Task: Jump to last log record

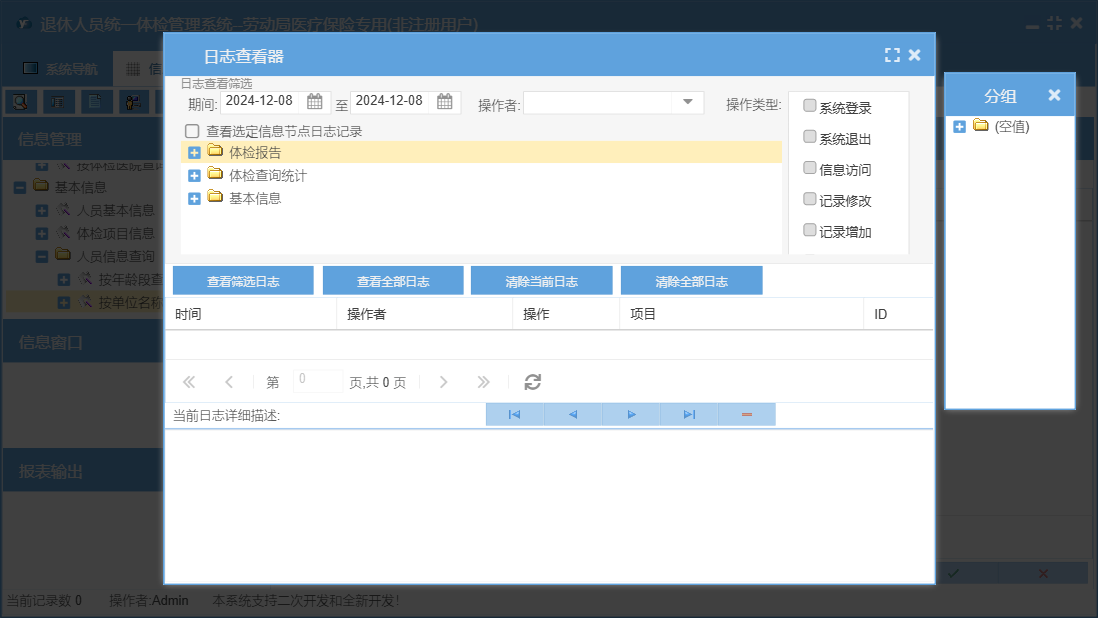Action: pyautogui.click(x=689, y=414)
